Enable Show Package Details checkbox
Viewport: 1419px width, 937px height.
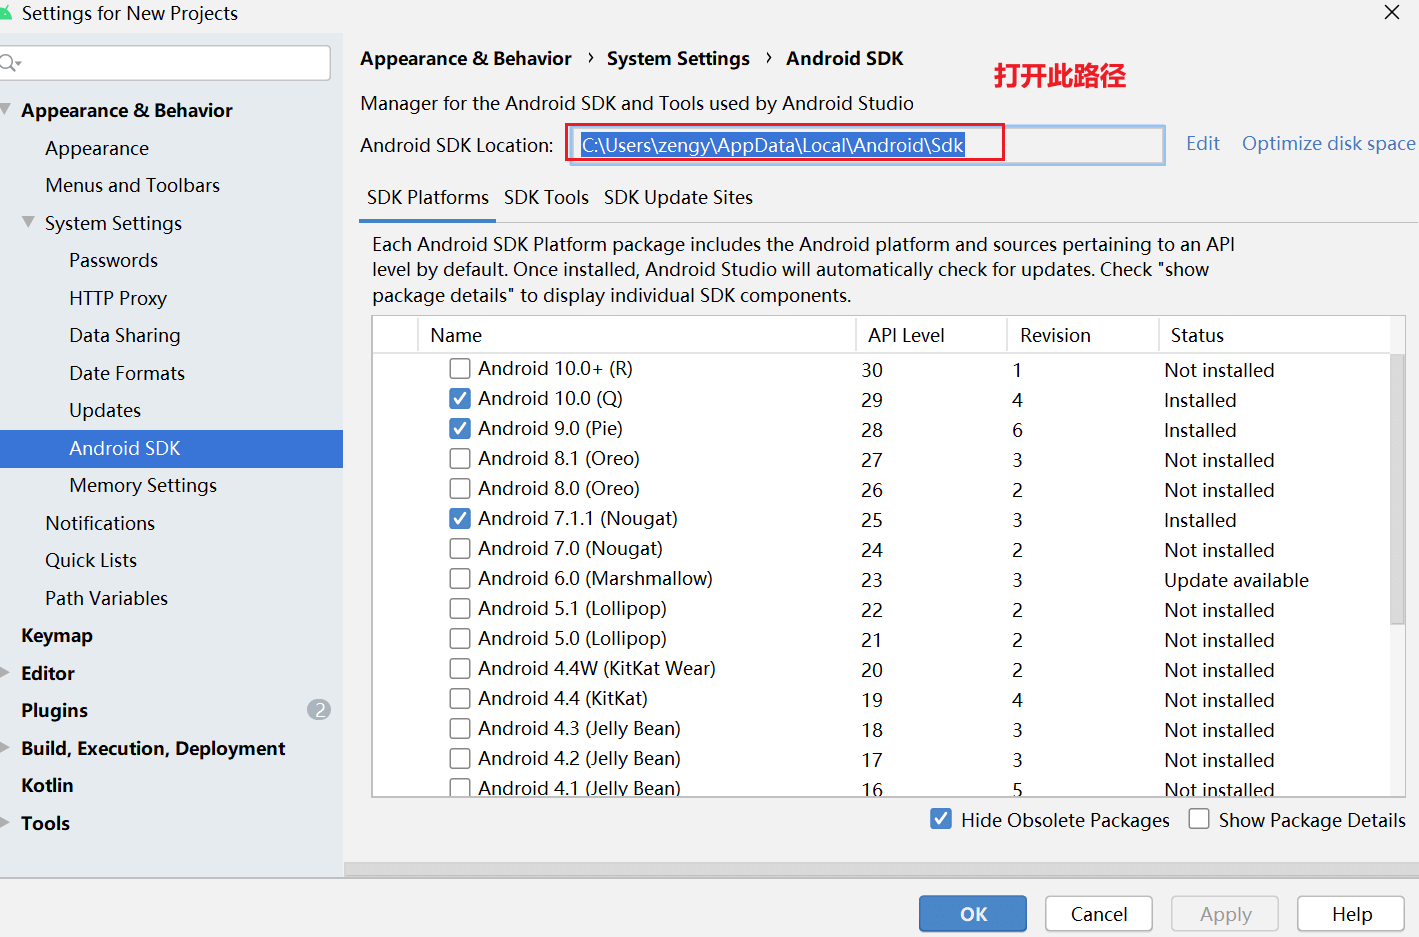pyautogui.click(x=1199, y=819)
